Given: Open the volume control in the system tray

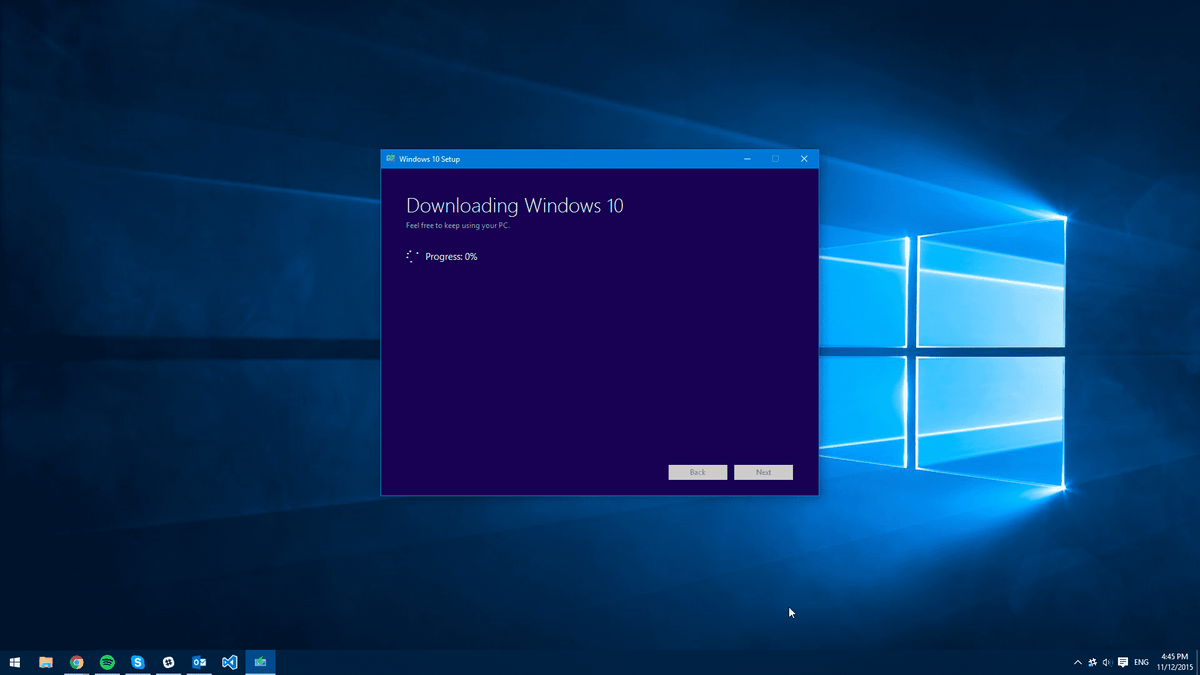Looking at the screenshot, I should click(1108, 661).
